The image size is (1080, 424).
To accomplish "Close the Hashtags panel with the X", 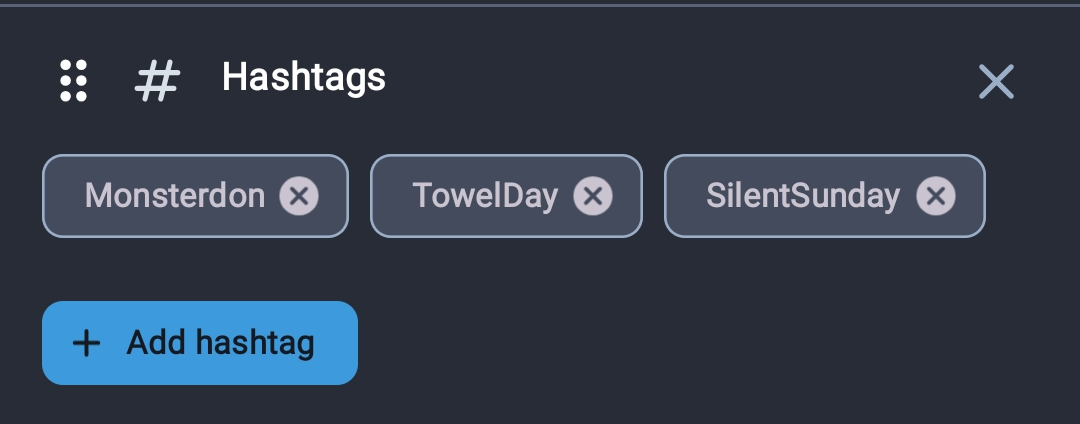I will tap(996, 81).
